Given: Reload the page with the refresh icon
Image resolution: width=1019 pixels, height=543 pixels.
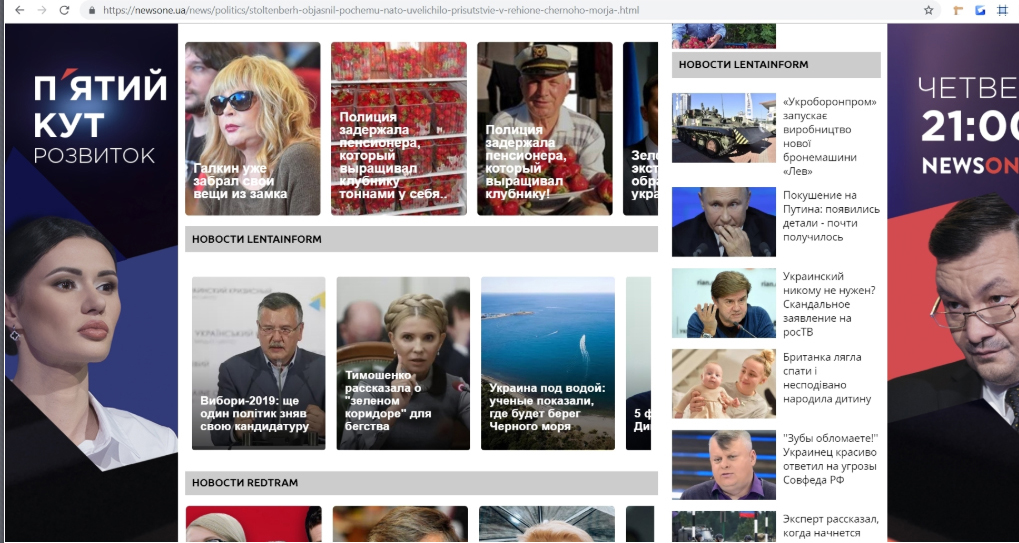Looking at the screenshot, I should pyautogui.click(x=64, y=10).
